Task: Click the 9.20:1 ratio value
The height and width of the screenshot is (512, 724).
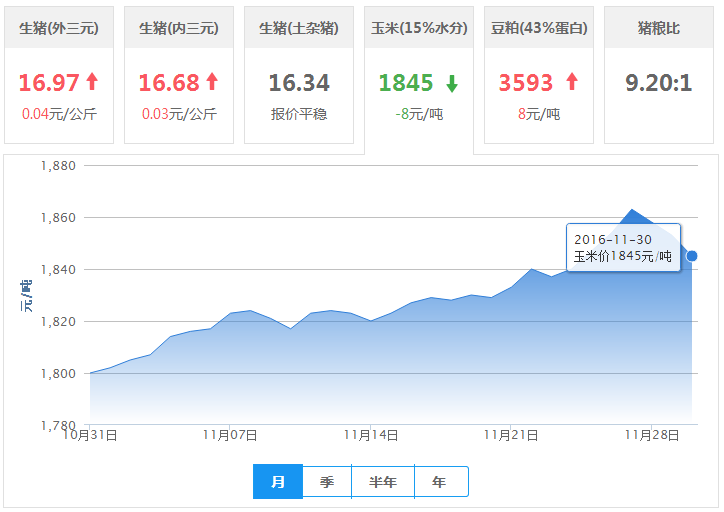Action: coord(659,83)
